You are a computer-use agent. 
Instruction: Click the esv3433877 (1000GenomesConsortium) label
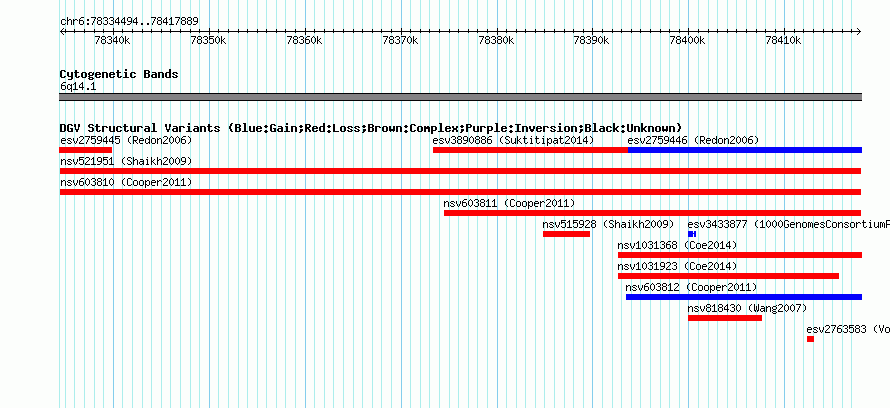(788, 224)
